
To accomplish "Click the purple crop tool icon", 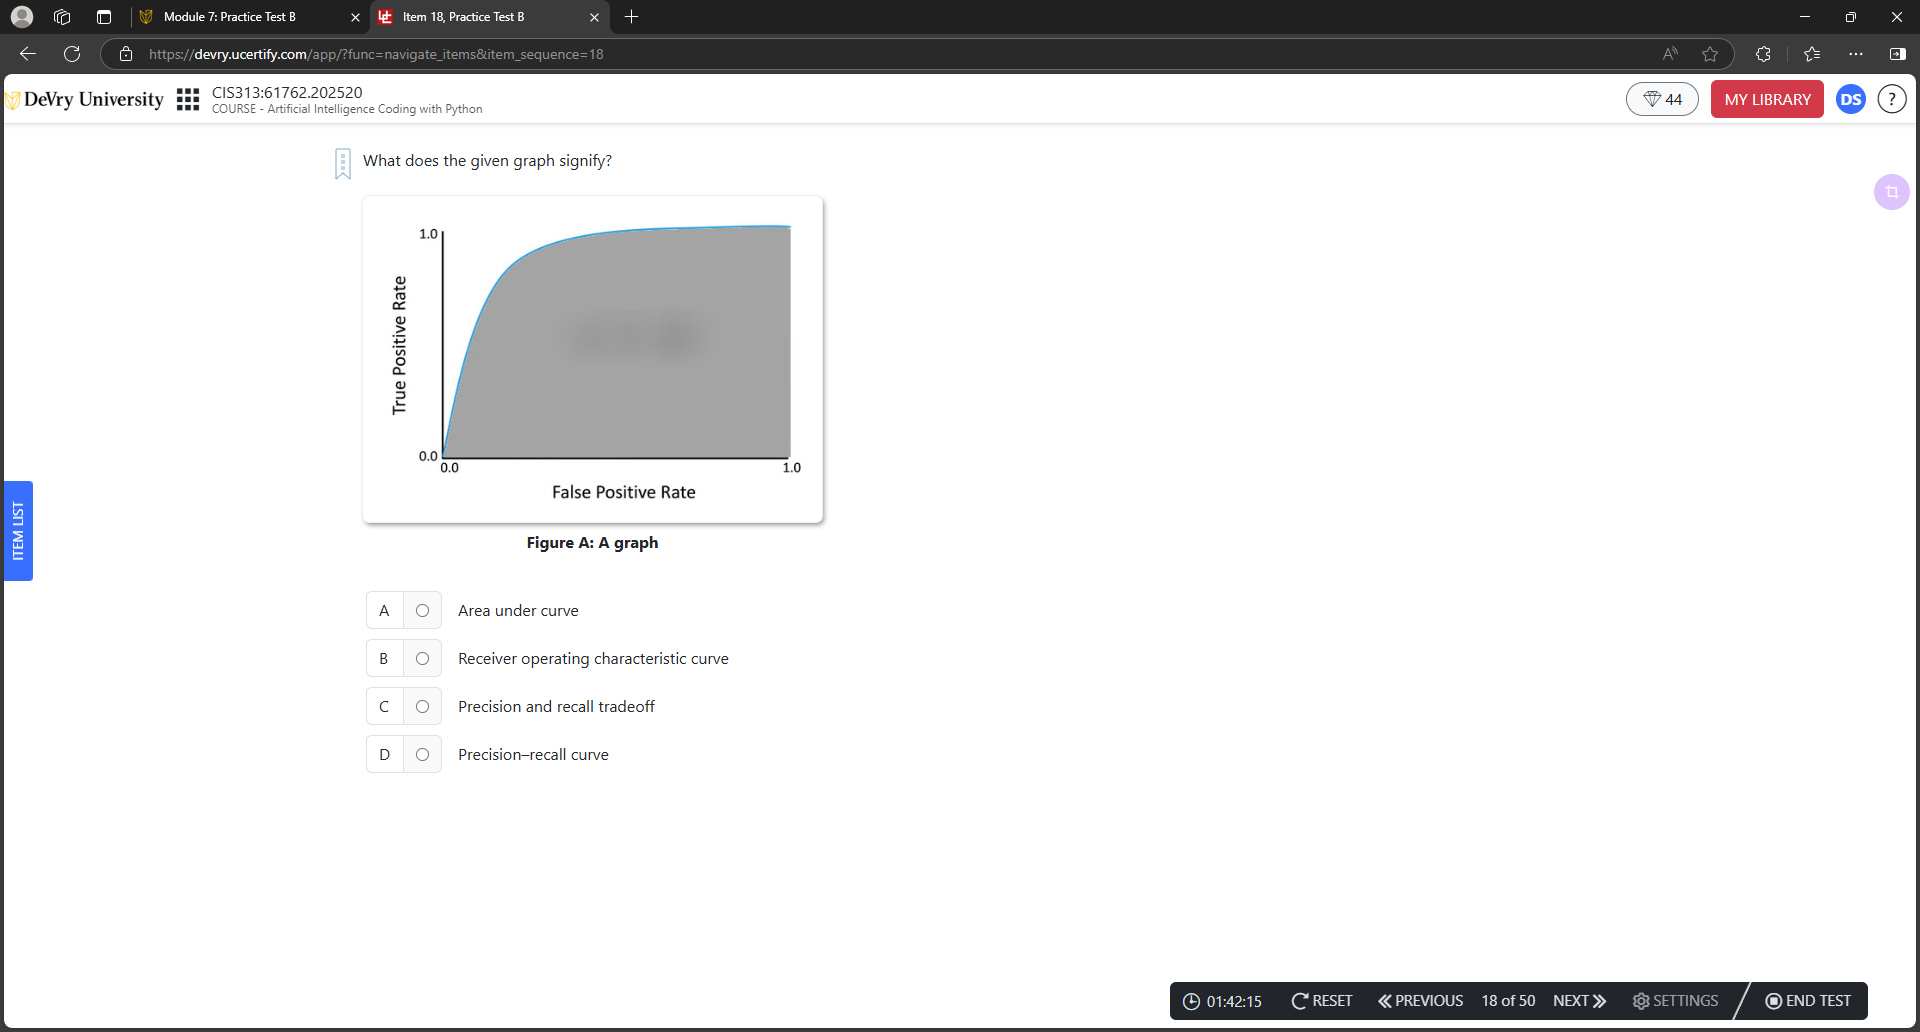I will (x=1891, y=192).
